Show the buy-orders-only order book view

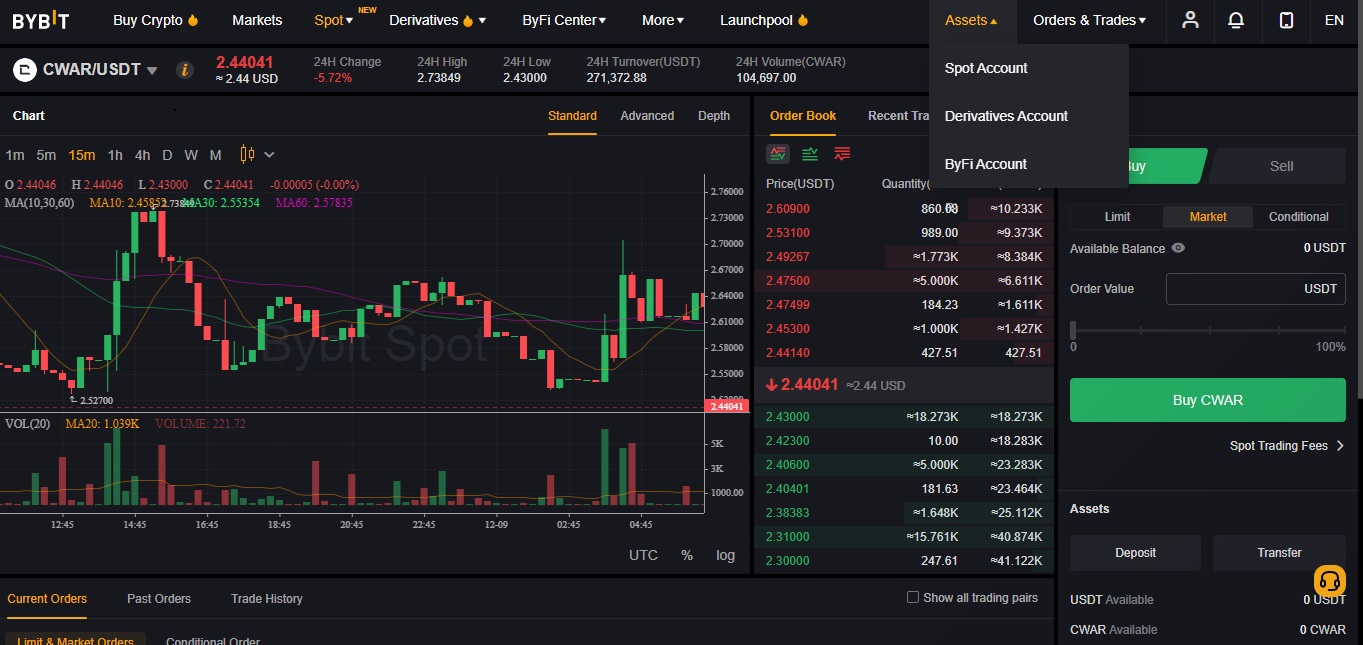click(810, 154)
